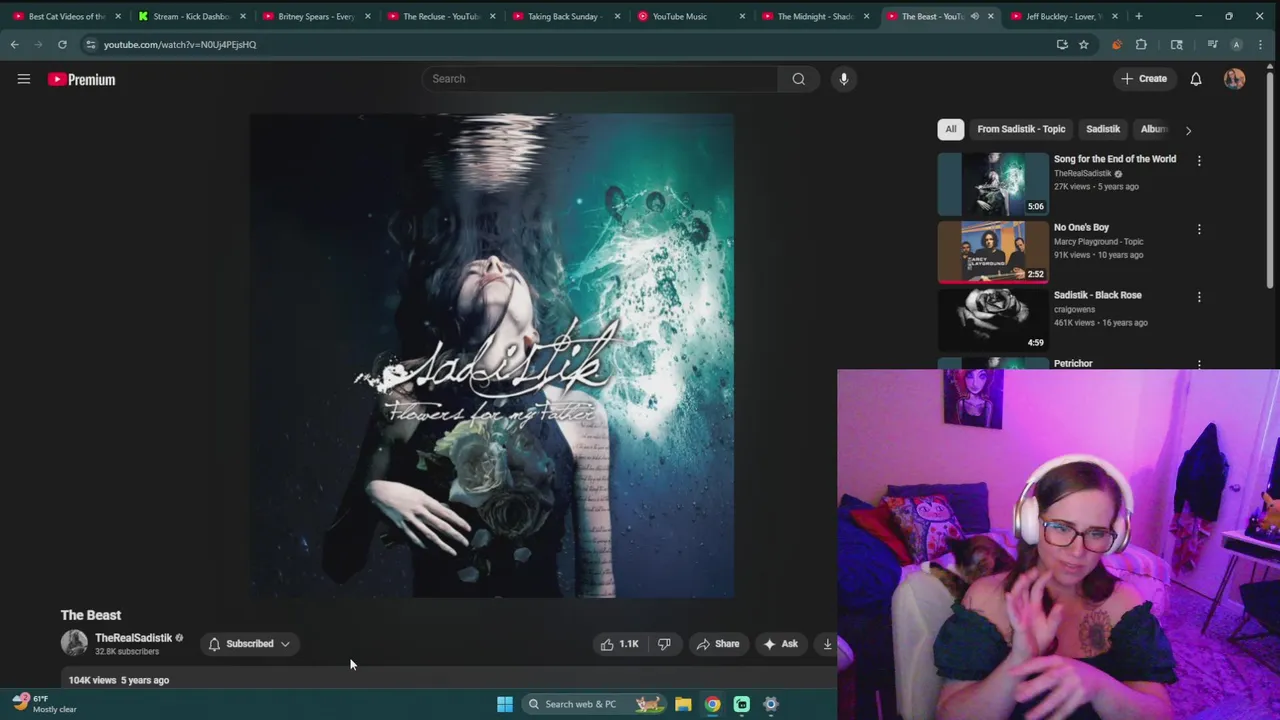Open Song for the End of the World thumbnail
The height and width of the screenshot is (720, 1280).
click(x=993, y=184)
